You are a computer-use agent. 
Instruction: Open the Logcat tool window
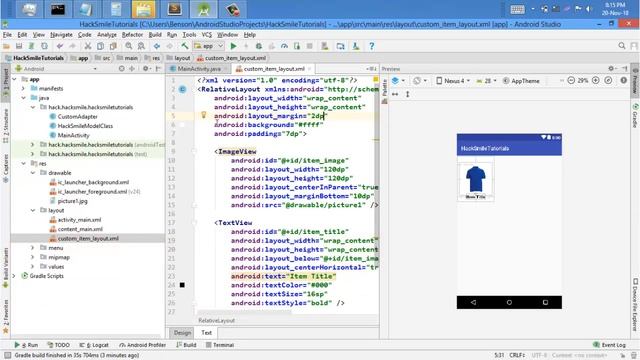pyautogui.click(x=94, y=345)
